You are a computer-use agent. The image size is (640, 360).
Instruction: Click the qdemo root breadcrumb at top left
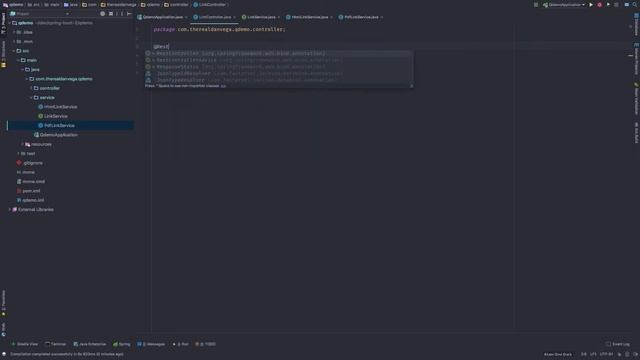click(x=13, y=5)
